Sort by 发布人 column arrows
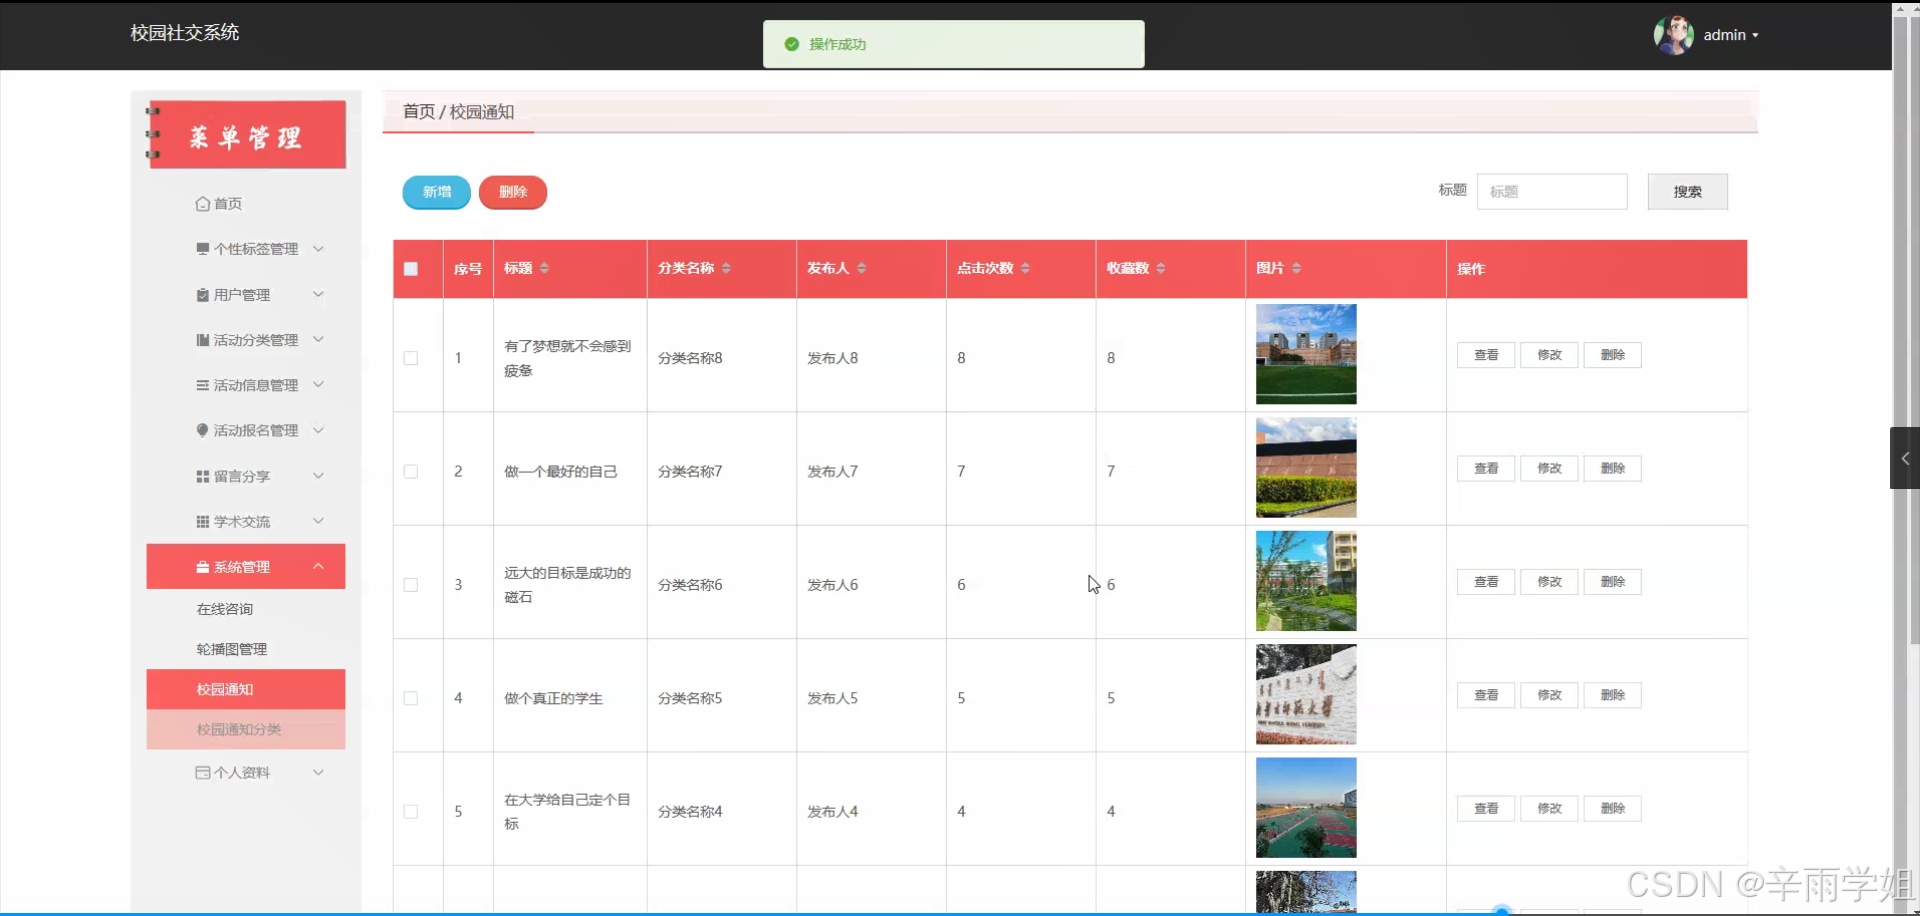The height and width of the screenshot is (916, 1920). 861,268
